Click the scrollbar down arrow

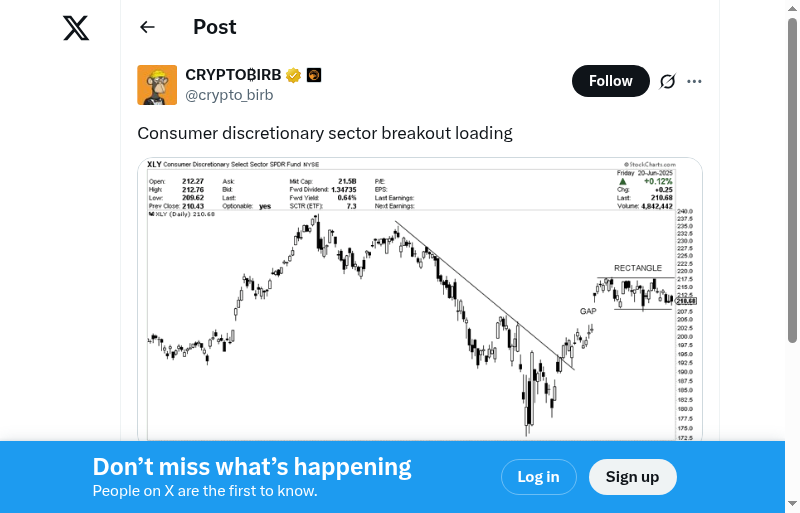pos(793,504)
